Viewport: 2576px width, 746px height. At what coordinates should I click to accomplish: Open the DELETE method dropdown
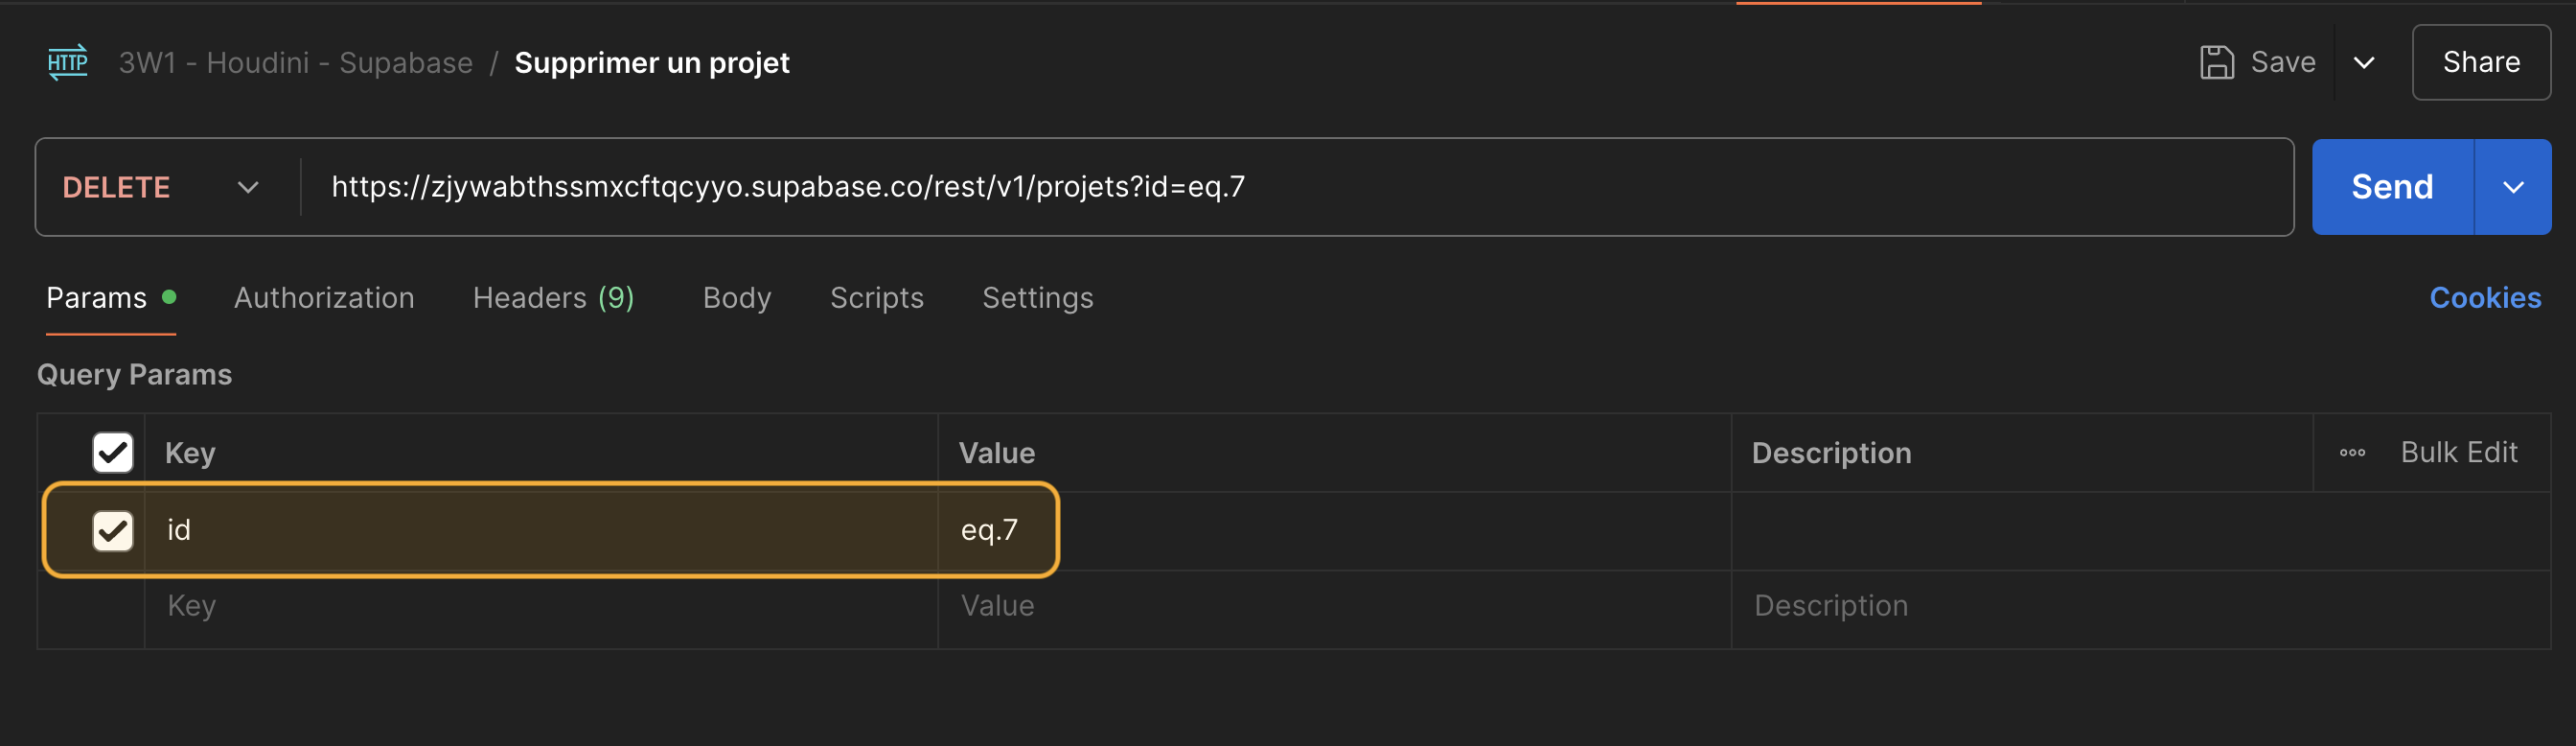click(161, 188)
